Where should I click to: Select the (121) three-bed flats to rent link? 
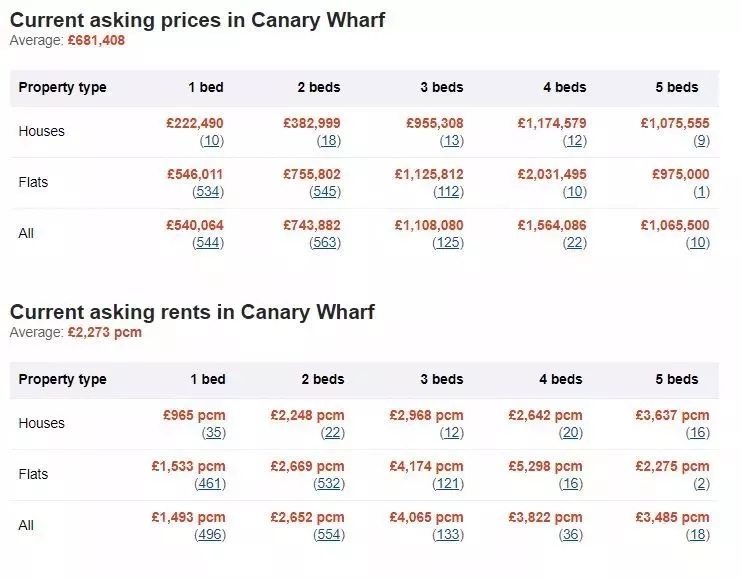click(x=448, y=484)
